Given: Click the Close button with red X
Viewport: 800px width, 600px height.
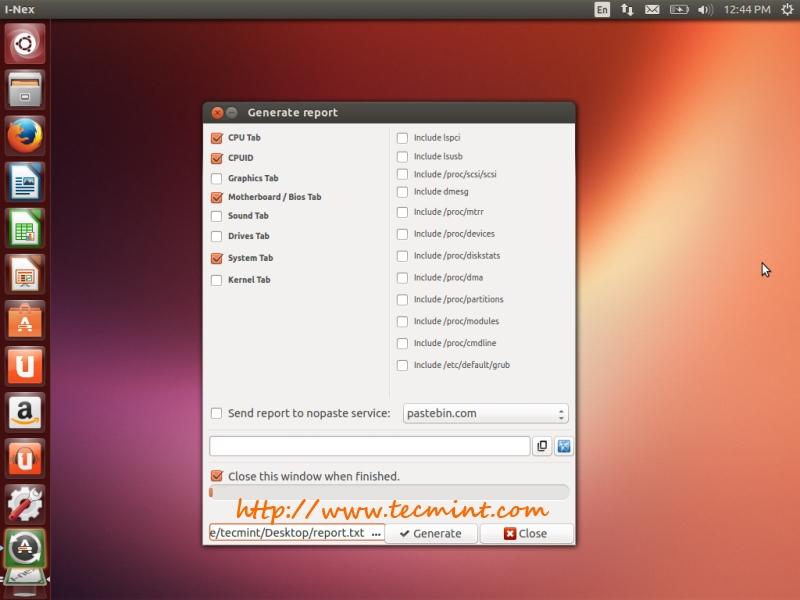Looking at the screenshot, I should (x=527, y=534).
